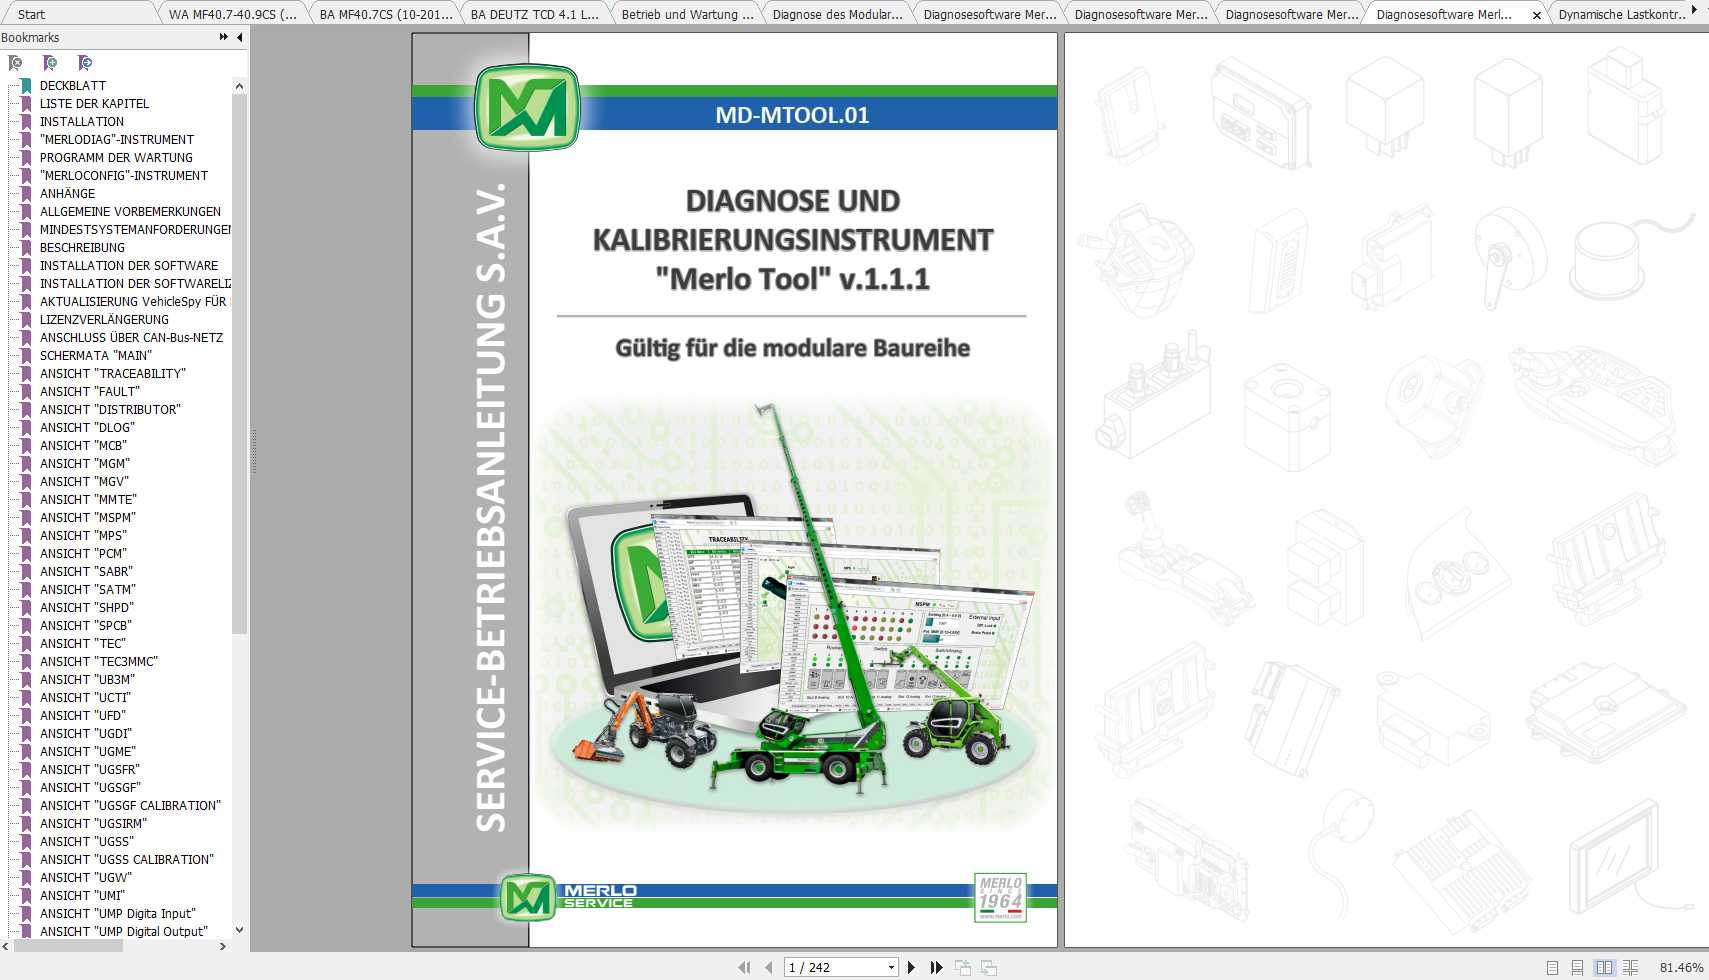Go to first page of document
1709x980 pixels.
(x=744, y=967)
